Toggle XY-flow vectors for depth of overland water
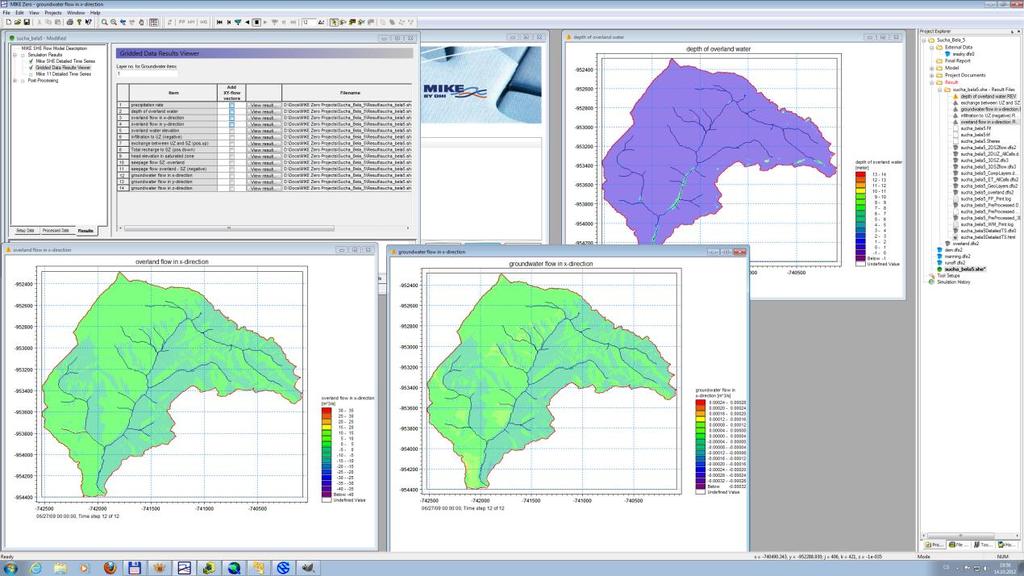The height and width of the screenshot is (576, 1024). pyautogui.click(x=232, y=112)
